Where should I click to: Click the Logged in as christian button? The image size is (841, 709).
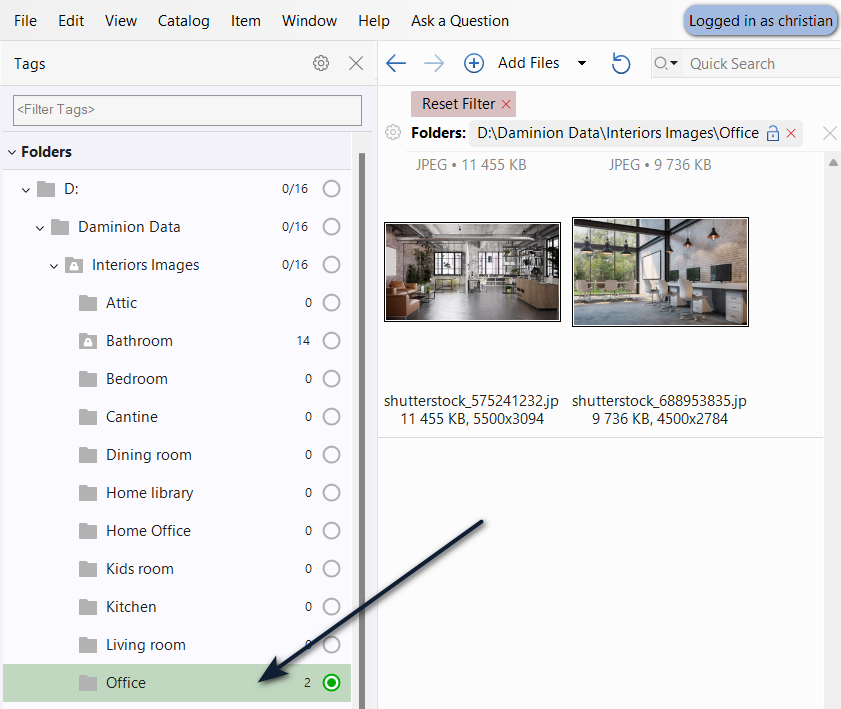click(760, 21)
